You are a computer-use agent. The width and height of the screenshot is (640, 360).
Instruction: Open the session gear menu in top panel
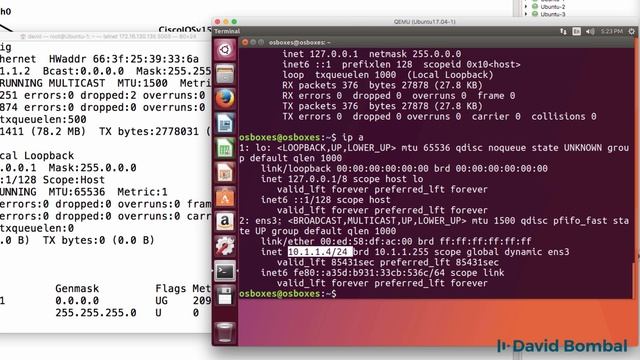pos(631,31)
